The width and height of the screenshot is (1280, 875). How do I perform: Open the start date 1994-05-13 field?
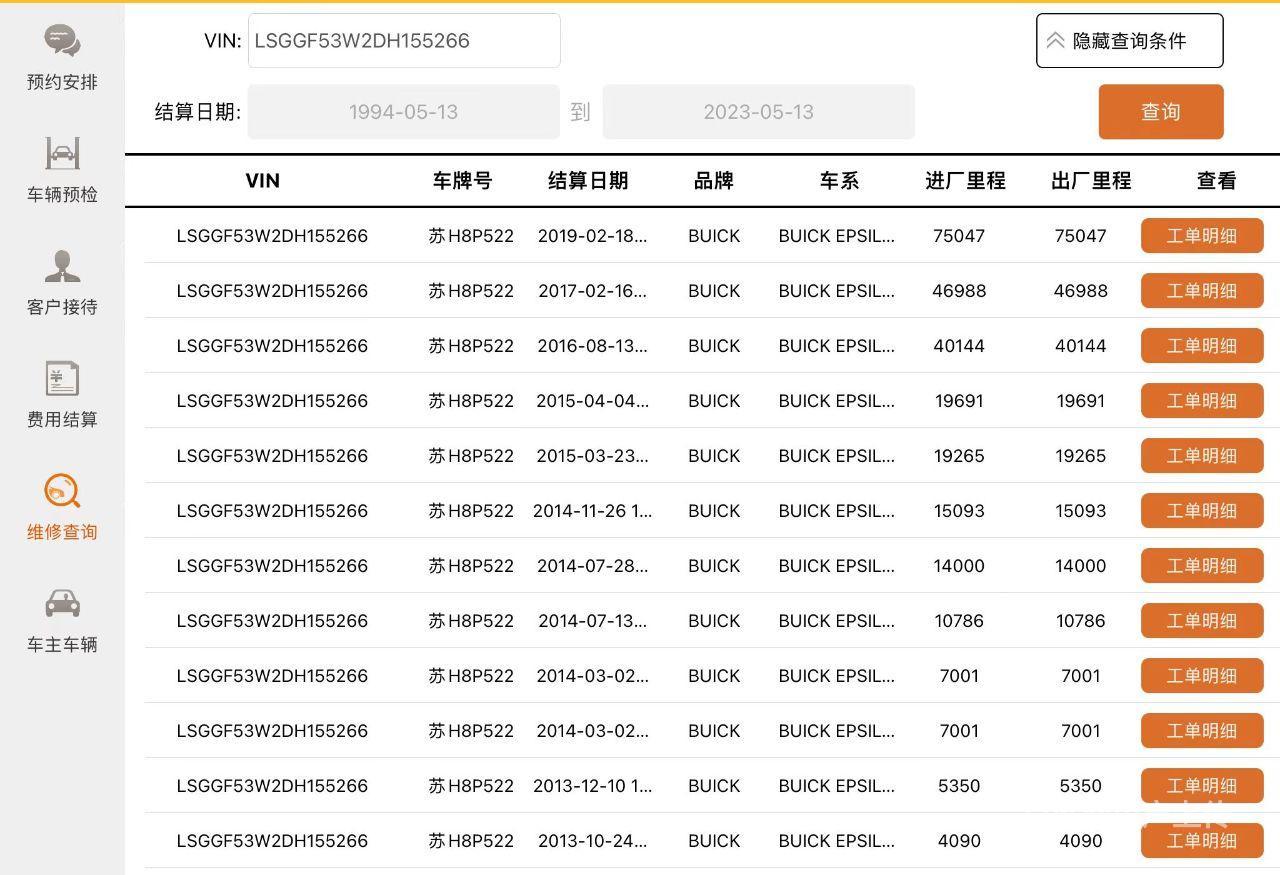[404, 112]
